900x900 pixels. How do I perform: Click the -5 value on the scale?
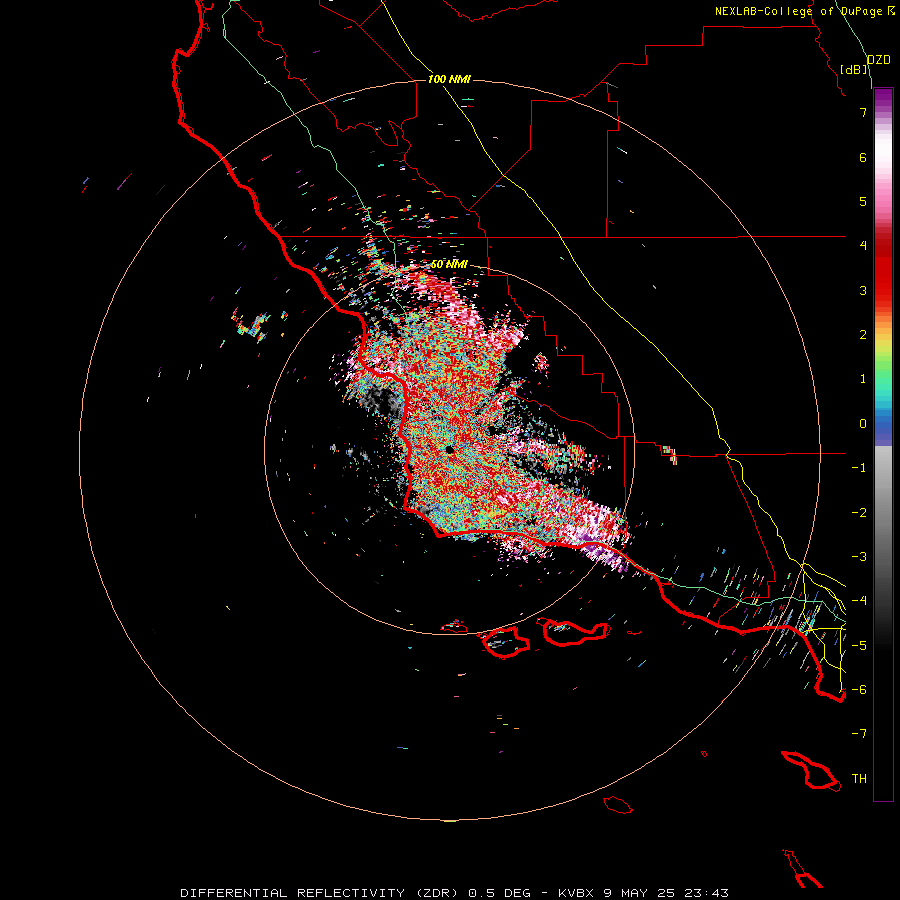click(859, 646)
